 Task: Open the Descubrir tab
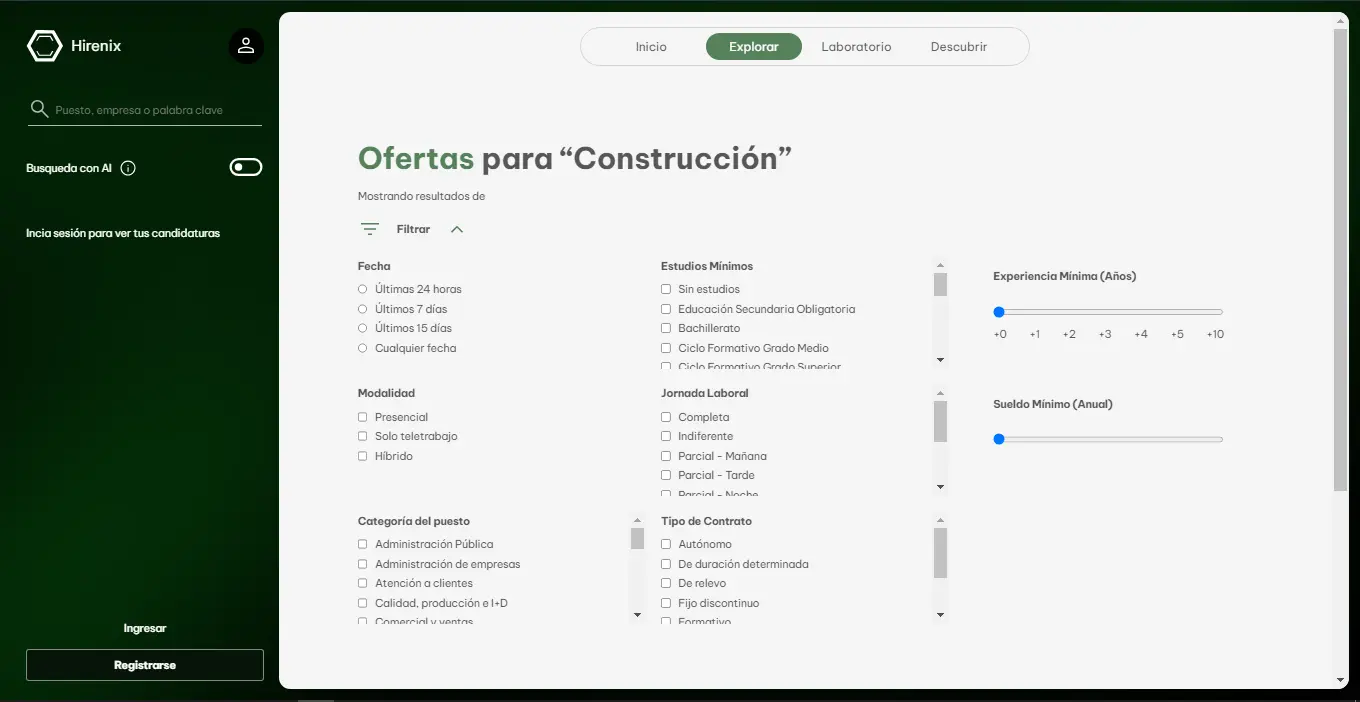[958, 46]
